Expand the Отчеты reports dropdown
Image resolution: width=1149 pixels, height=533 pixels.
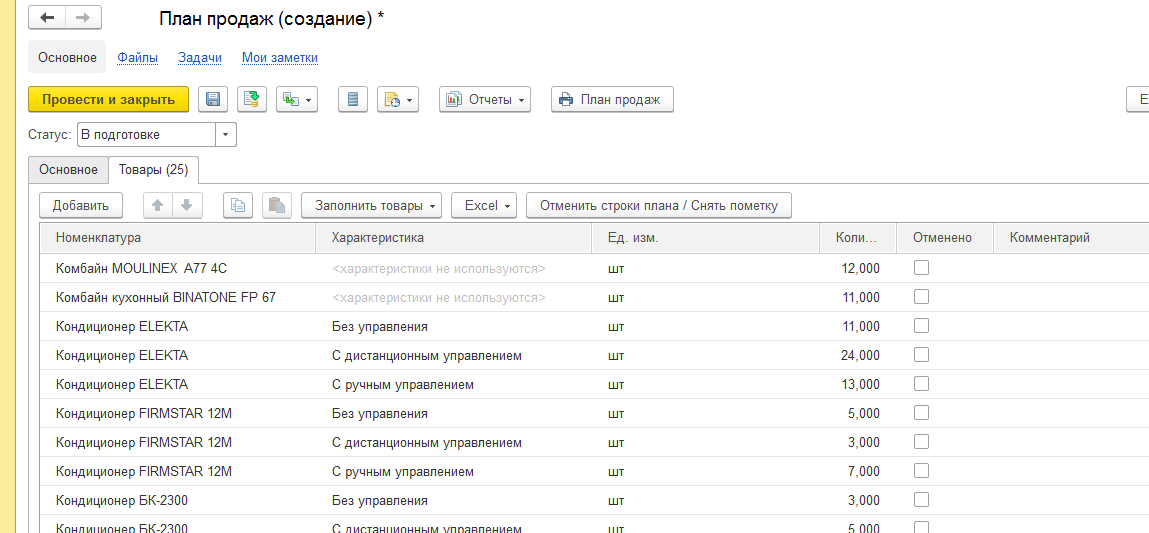(x=484, y=99)
